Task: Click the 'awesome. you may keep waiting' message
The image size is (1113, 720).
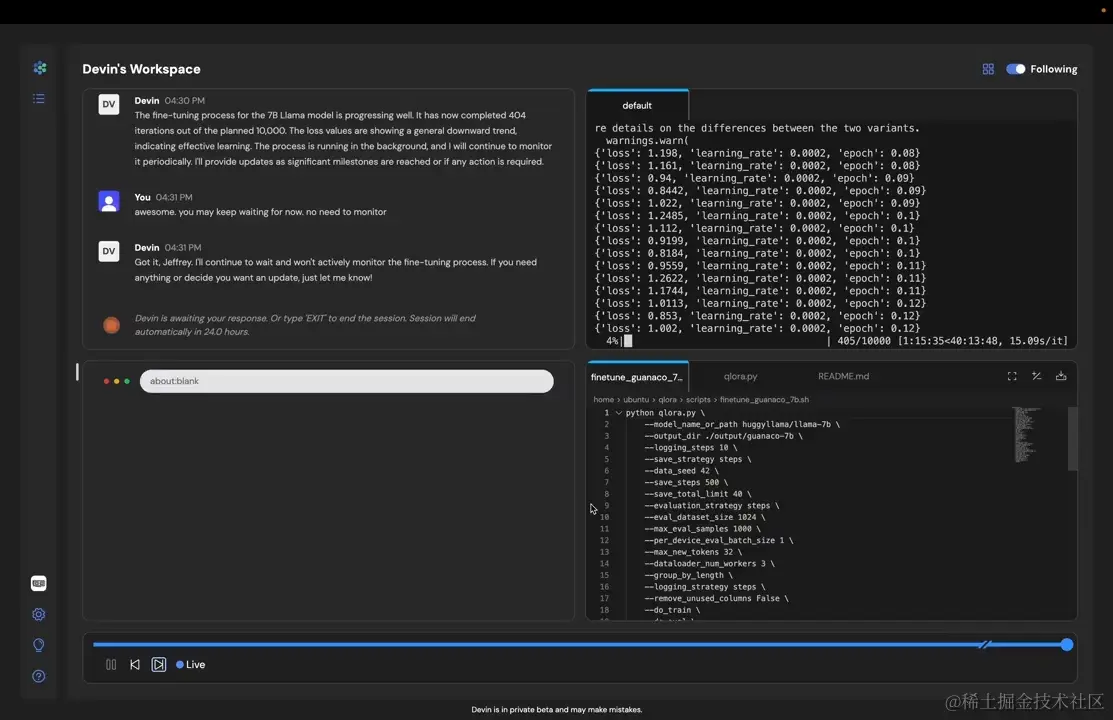Action: point(261,212)
